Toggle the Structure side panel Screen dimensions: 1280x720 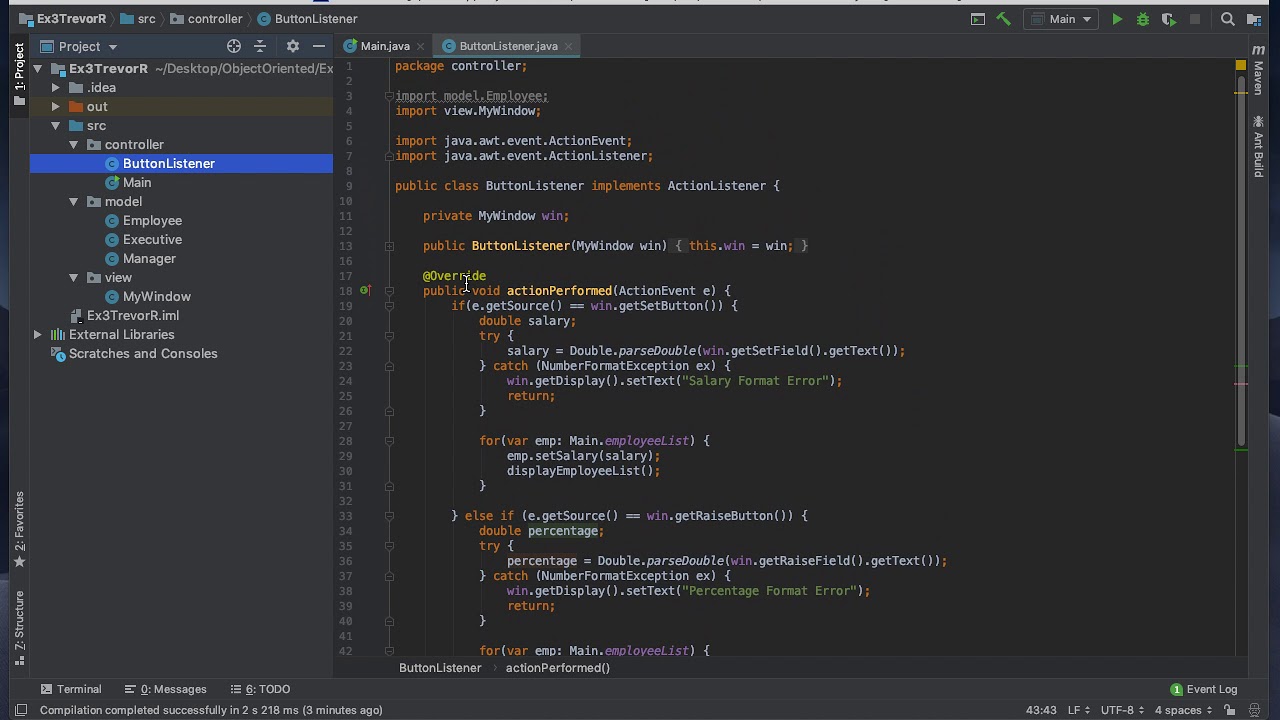[x=19, y=629]
